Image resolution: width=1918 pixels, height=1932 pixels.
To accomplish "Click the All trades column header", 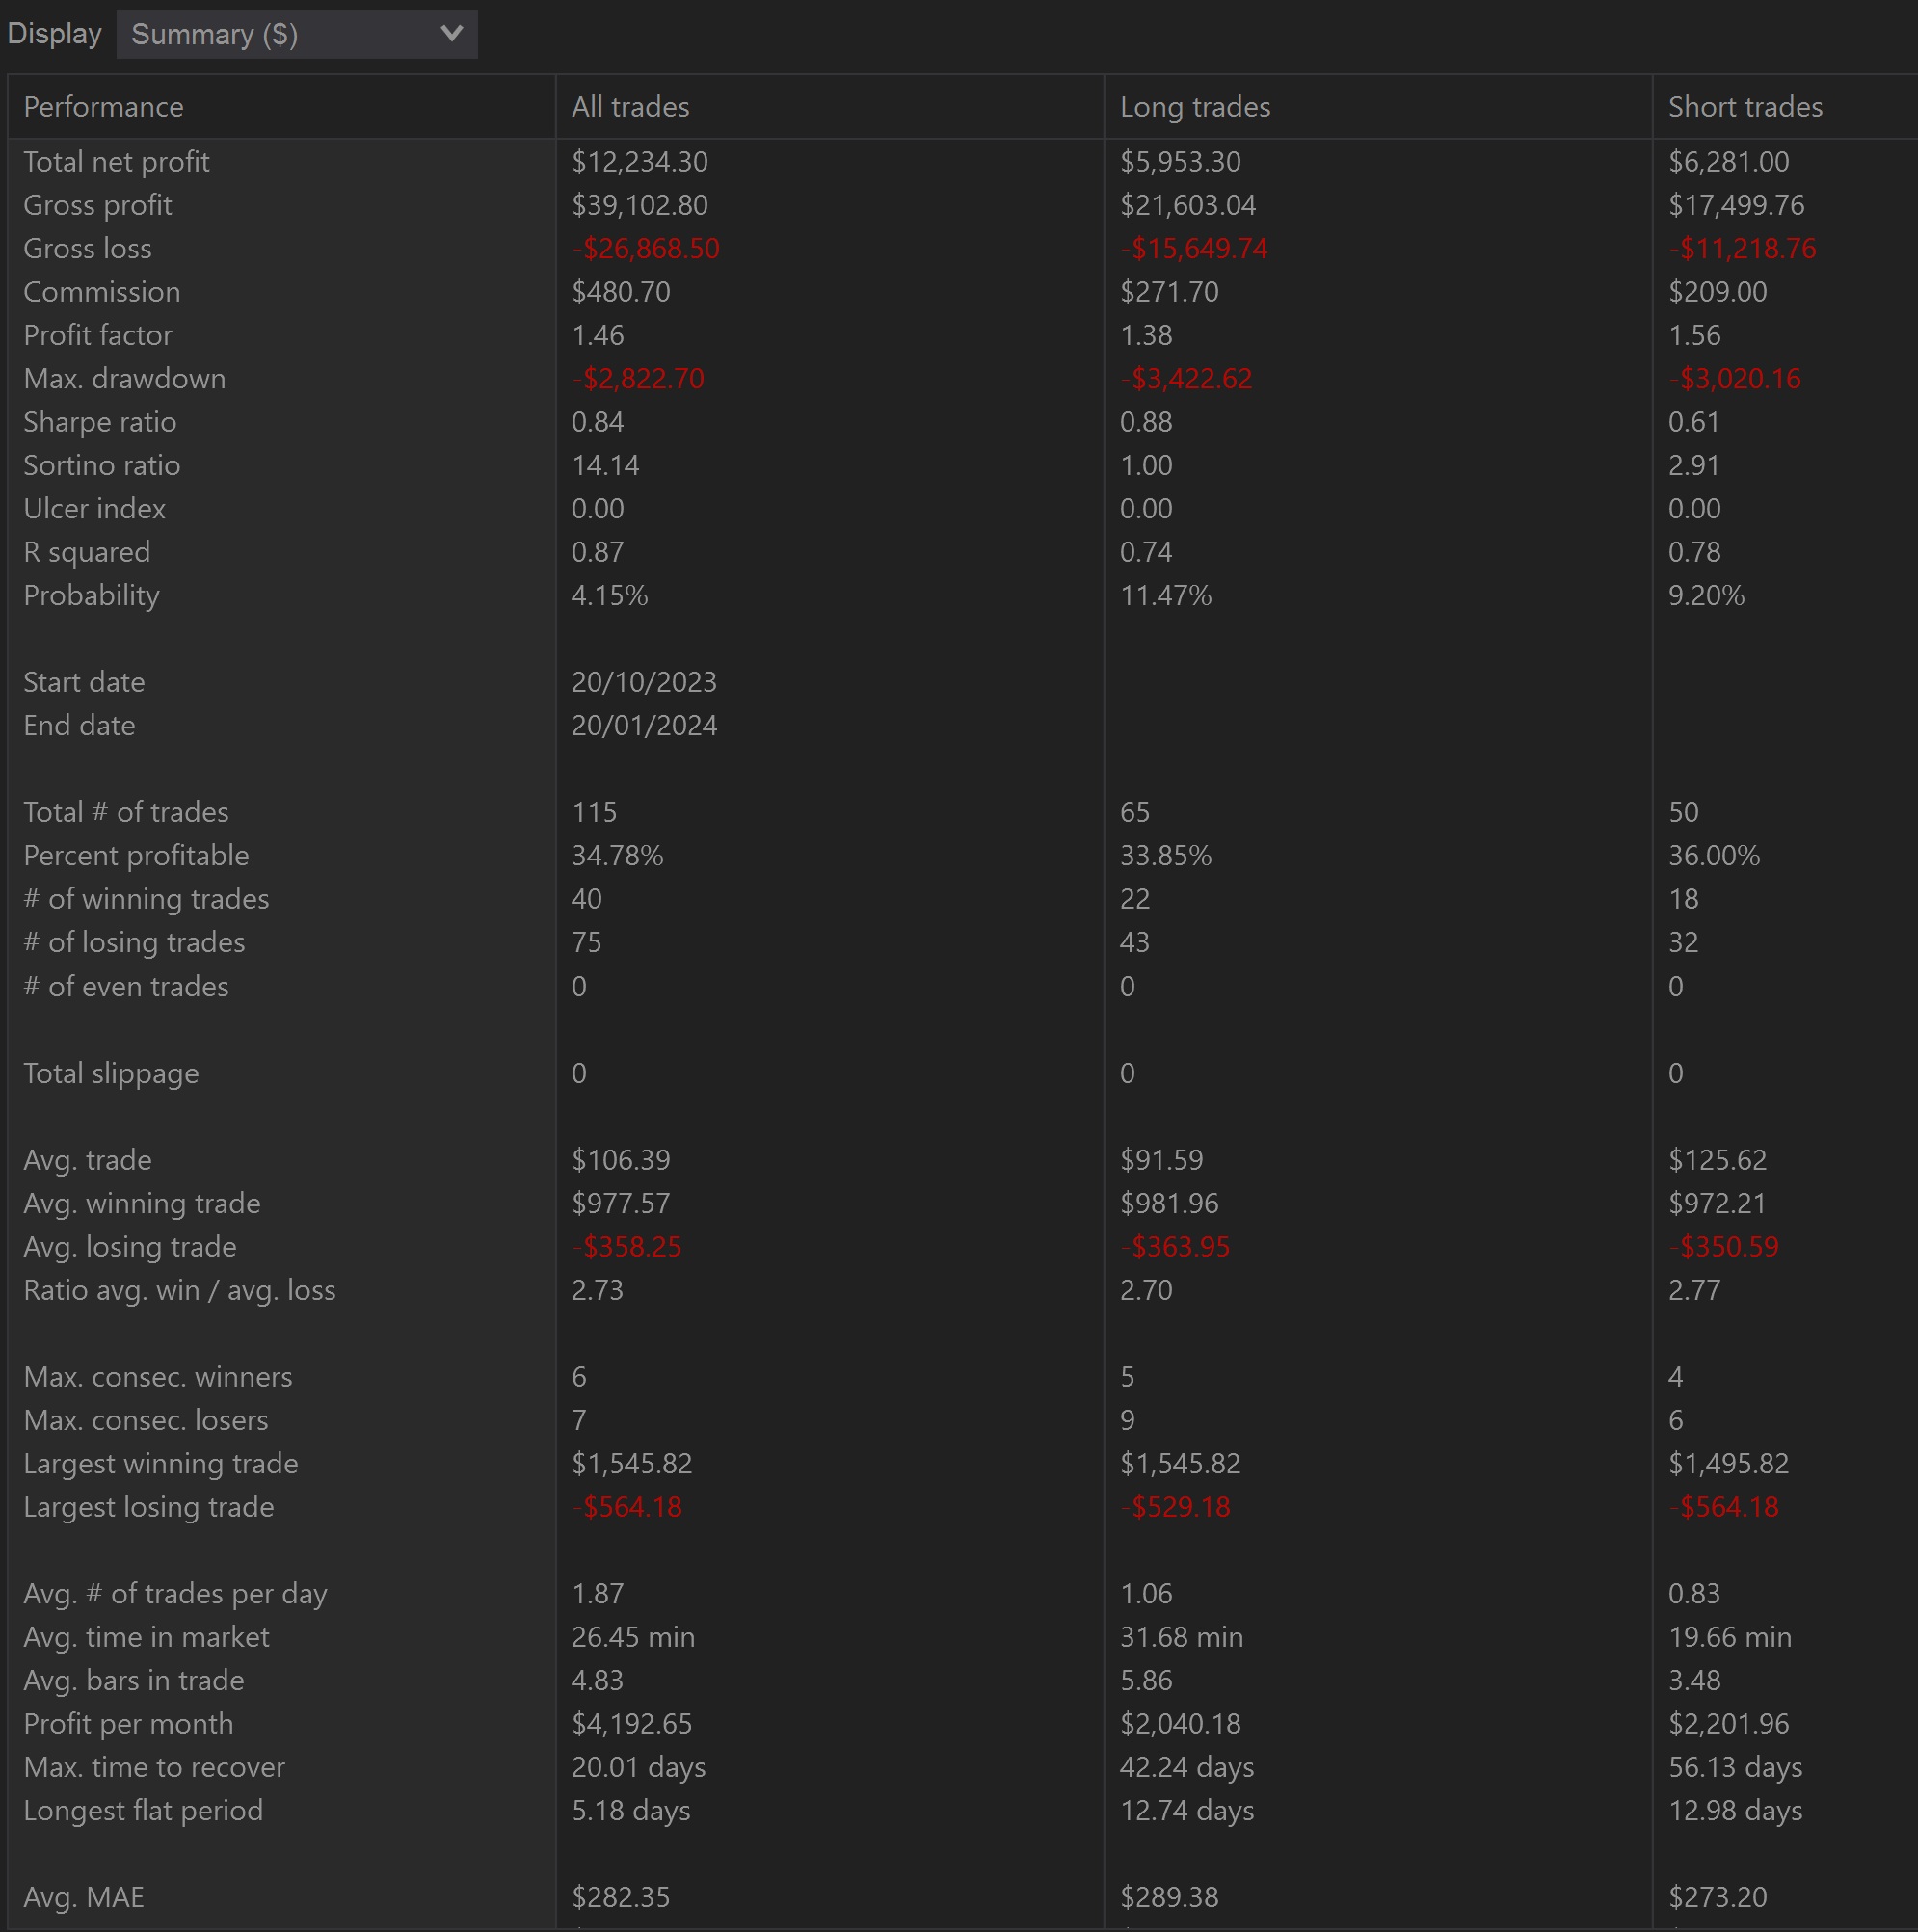I will pos(630,107).
